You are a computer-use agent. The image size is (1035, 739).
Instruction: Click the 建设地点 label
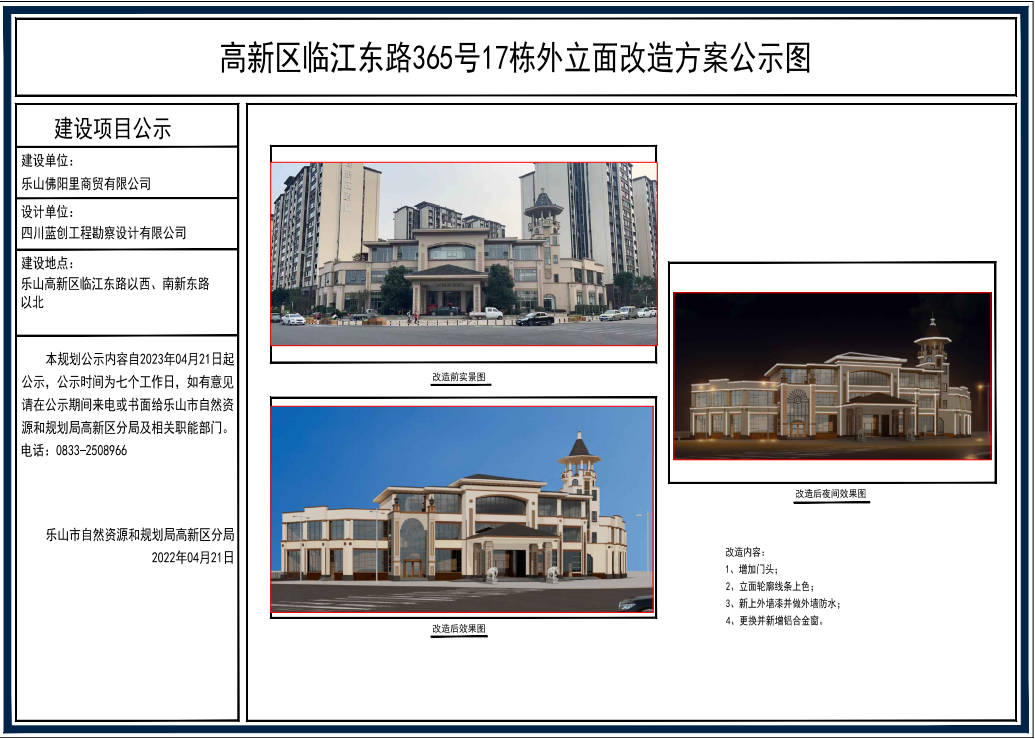(48, 263)
